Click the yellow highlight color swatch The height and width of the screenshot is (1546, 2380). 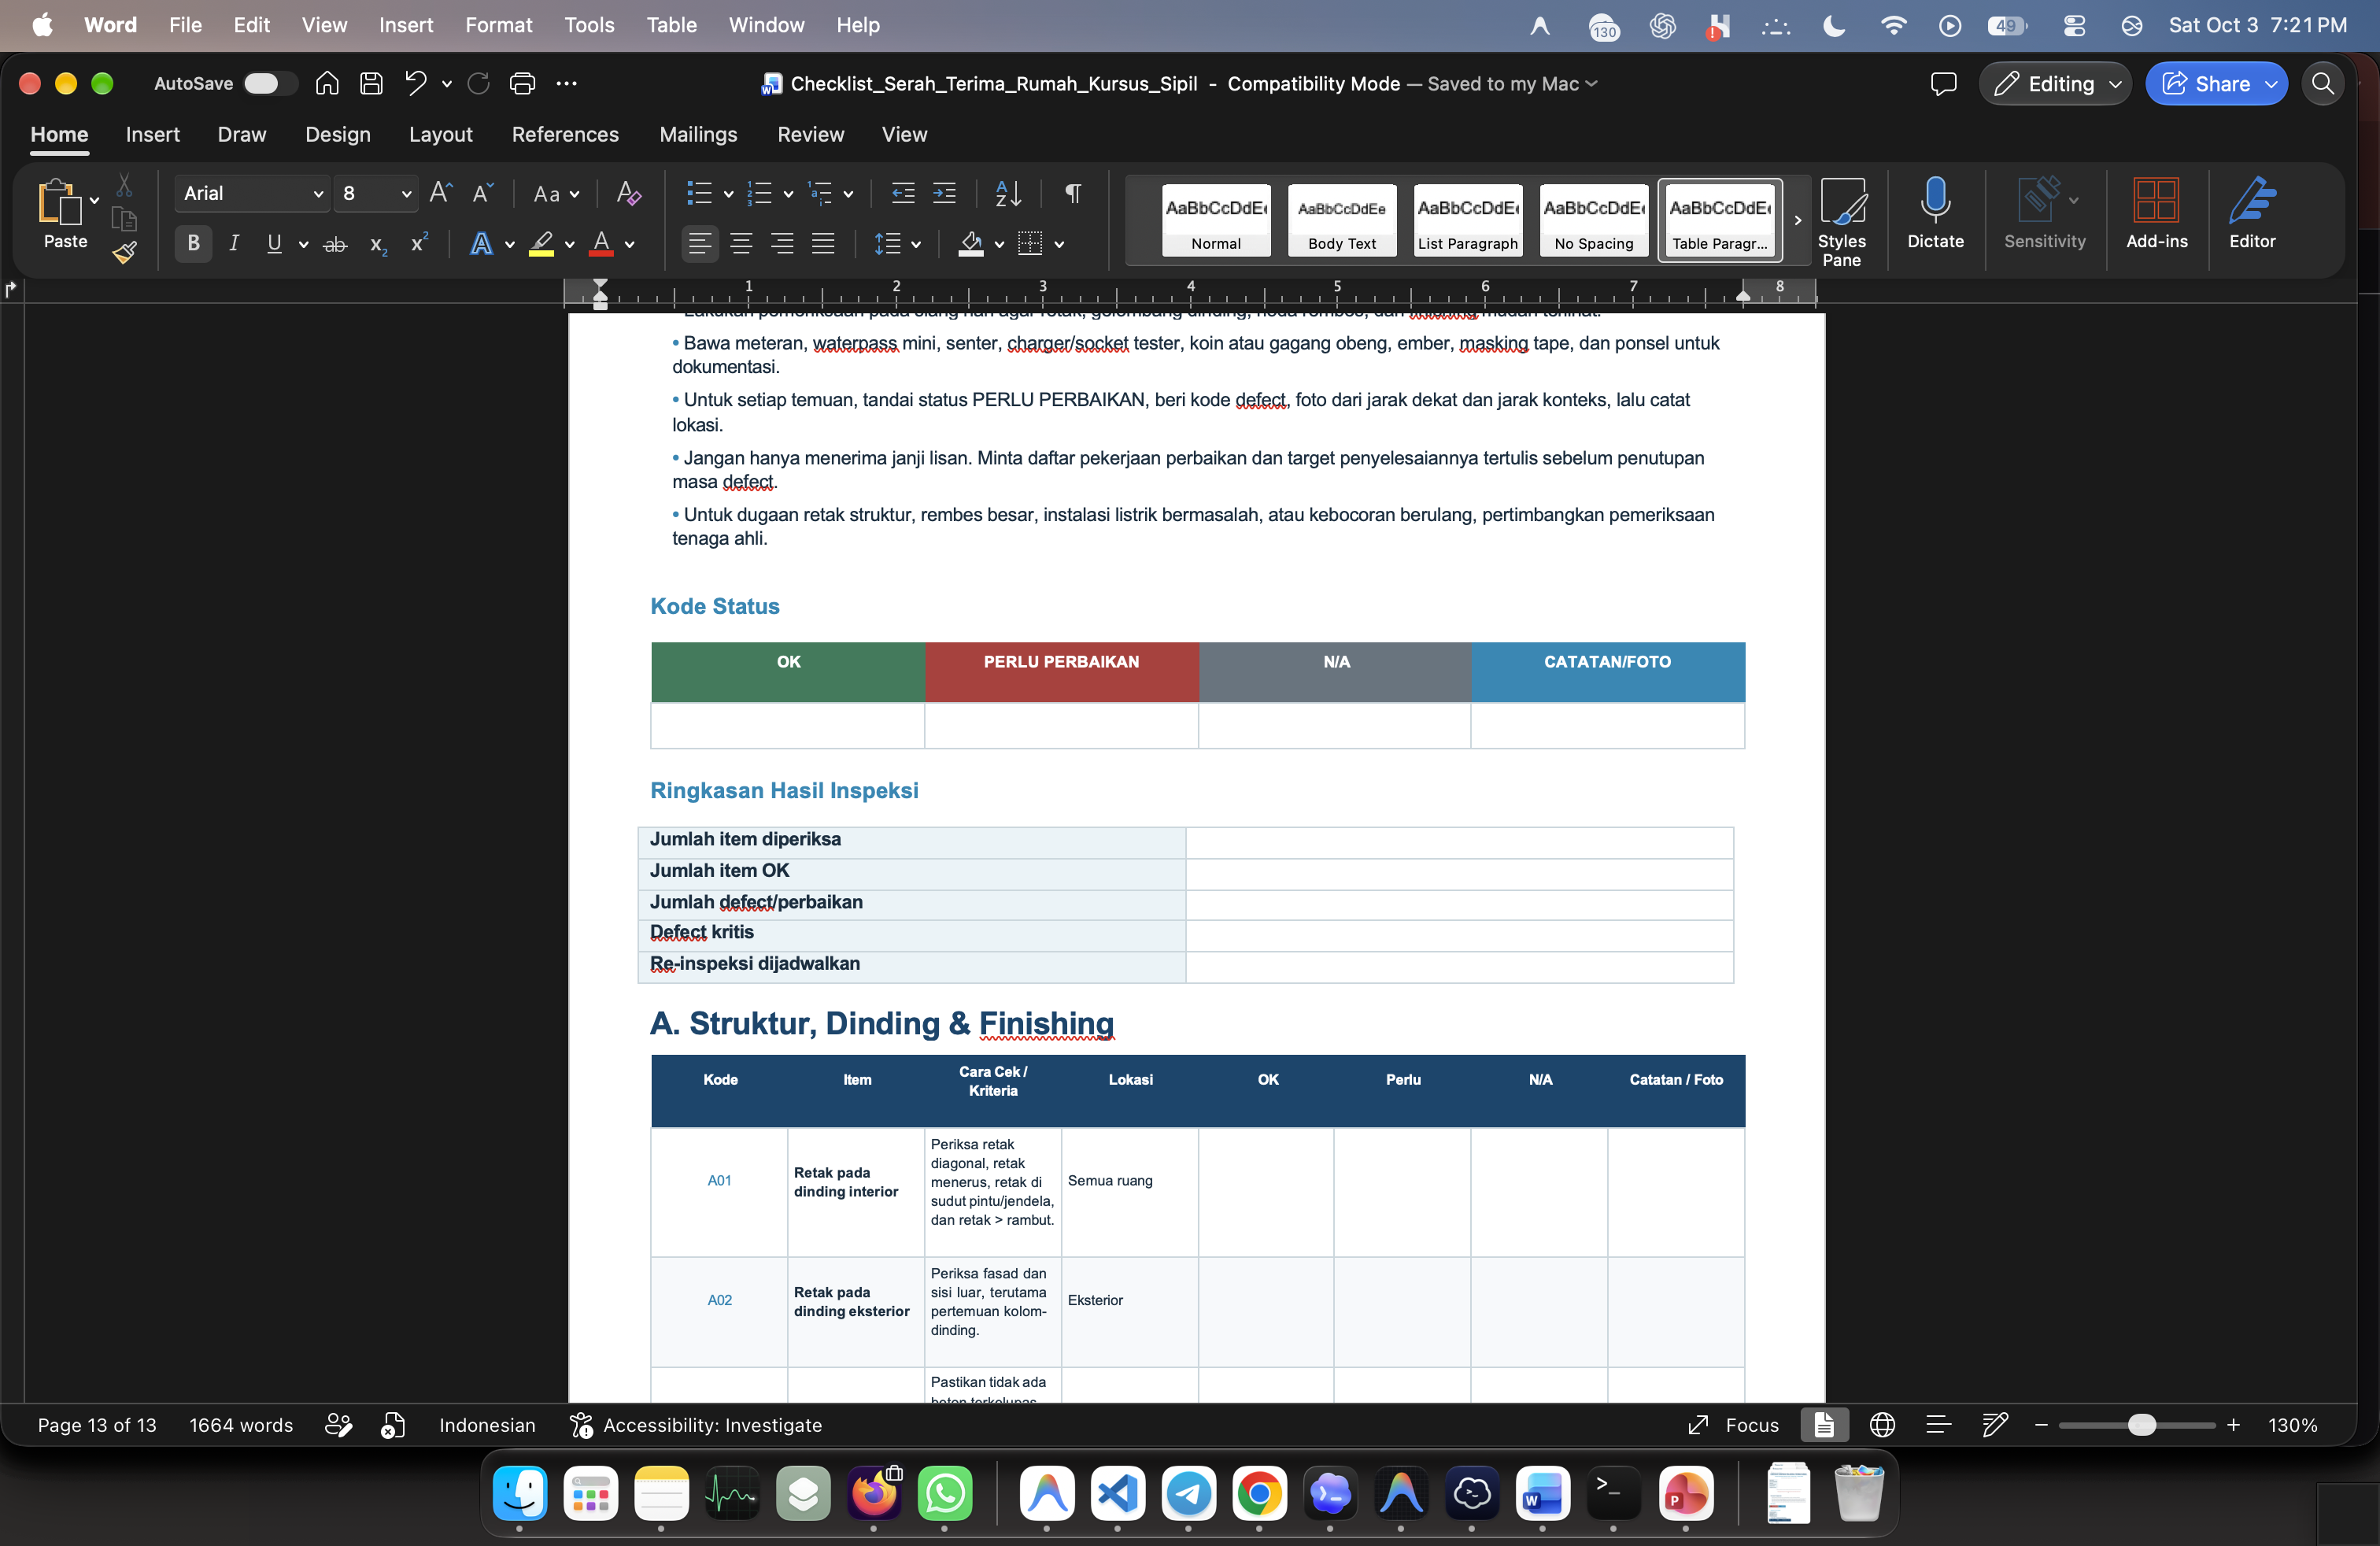coord(541,244)
